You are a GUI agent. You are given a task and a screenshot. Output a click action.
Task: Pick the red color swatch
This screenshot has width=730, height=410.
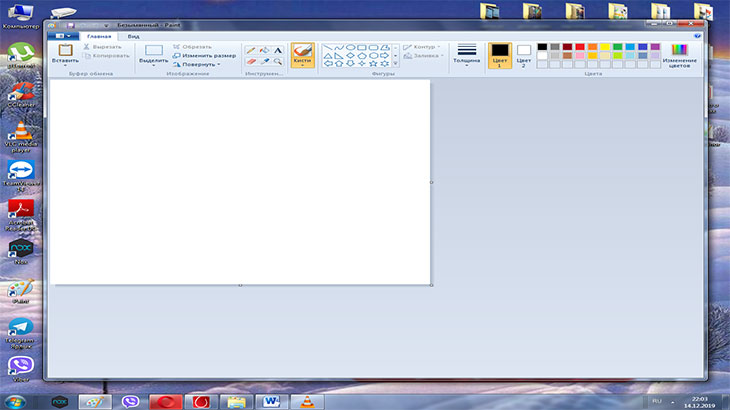click(580, 46)
